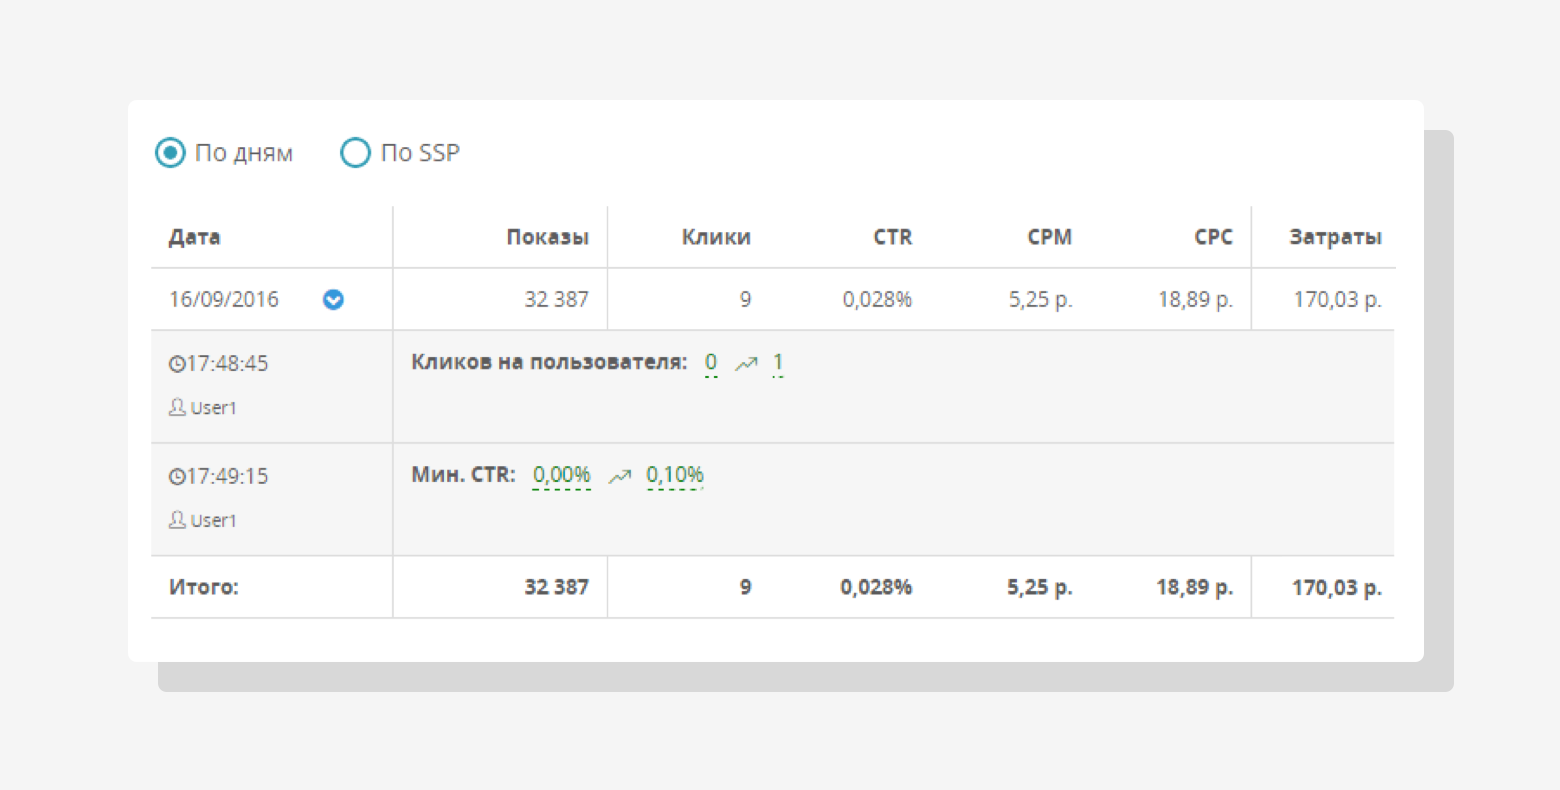This screenshot has height=790, width=1560.
Task: Select the 16/09/2016 date cell
Action: [x=224, y=299]
